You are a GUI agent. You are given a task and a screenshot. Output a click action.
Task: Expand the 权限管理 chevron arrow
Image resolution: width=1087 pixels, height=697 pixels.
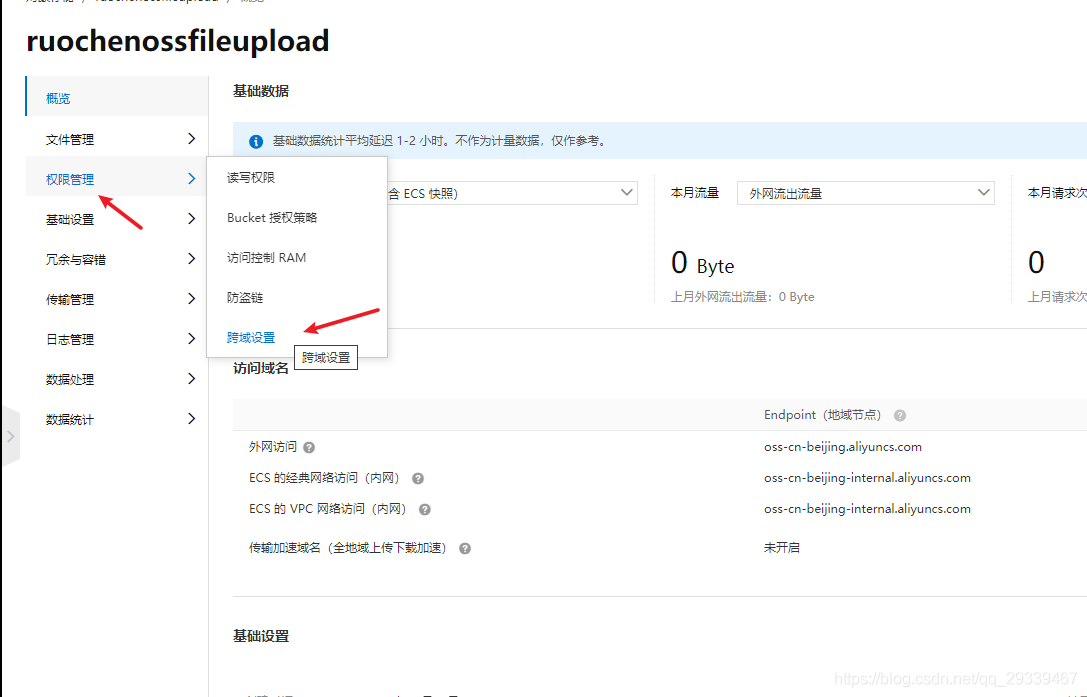[191, 179]
